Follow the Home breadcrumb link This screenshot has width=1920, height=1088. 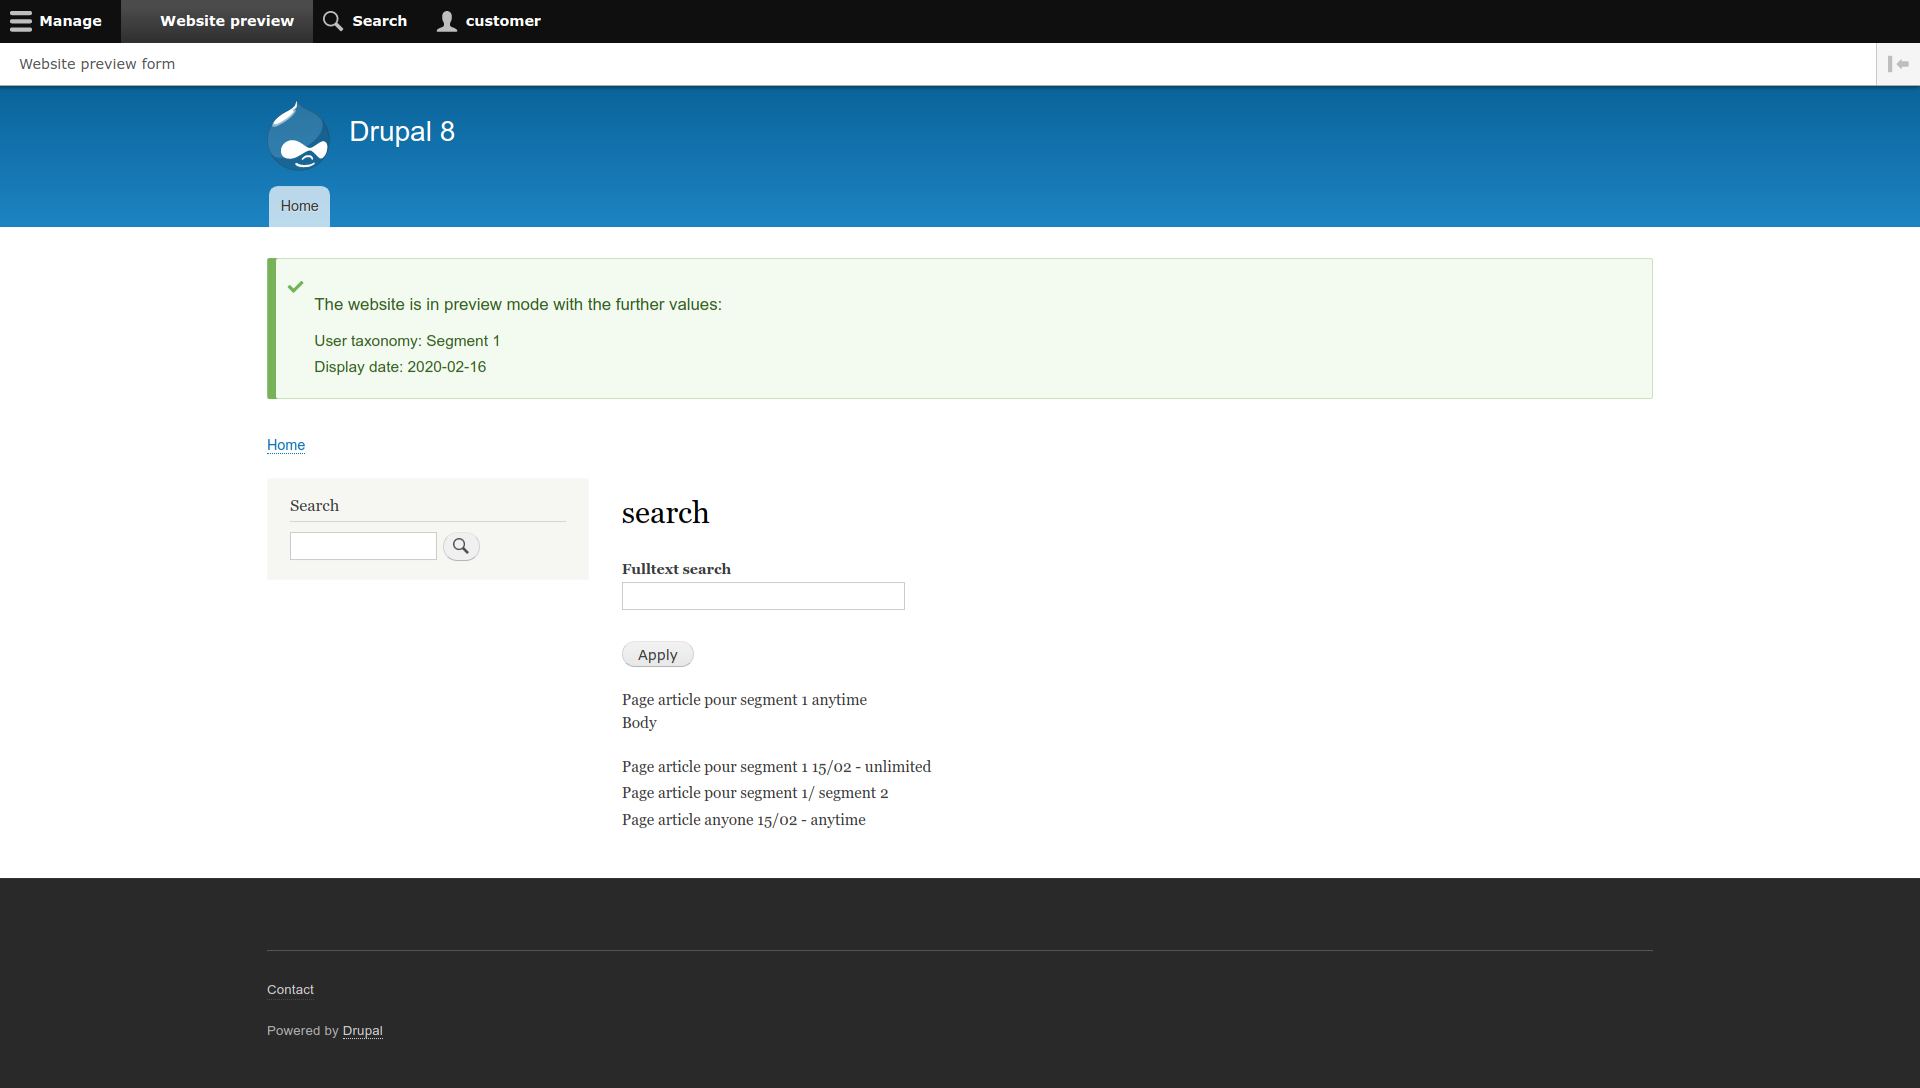pyautogui.click(x=285, y=445)
